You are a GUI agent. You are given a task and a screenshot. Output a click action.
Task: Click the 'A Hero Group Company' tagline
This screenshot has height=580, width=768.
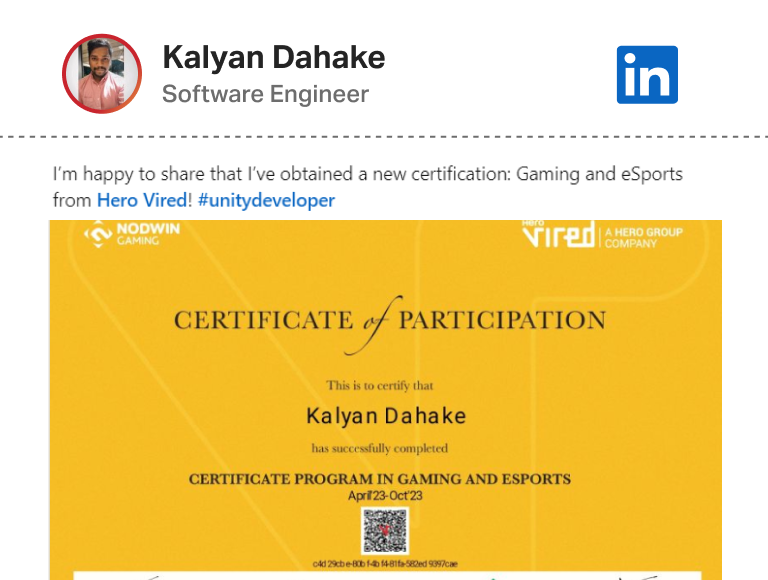(645, 237)
